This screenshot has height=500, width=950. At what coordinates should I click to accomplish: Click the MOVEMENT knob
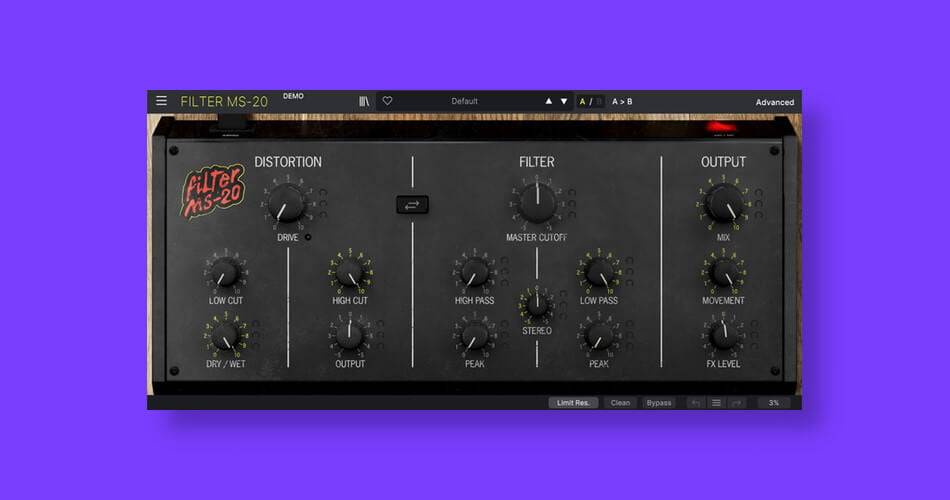coord(723,273)
